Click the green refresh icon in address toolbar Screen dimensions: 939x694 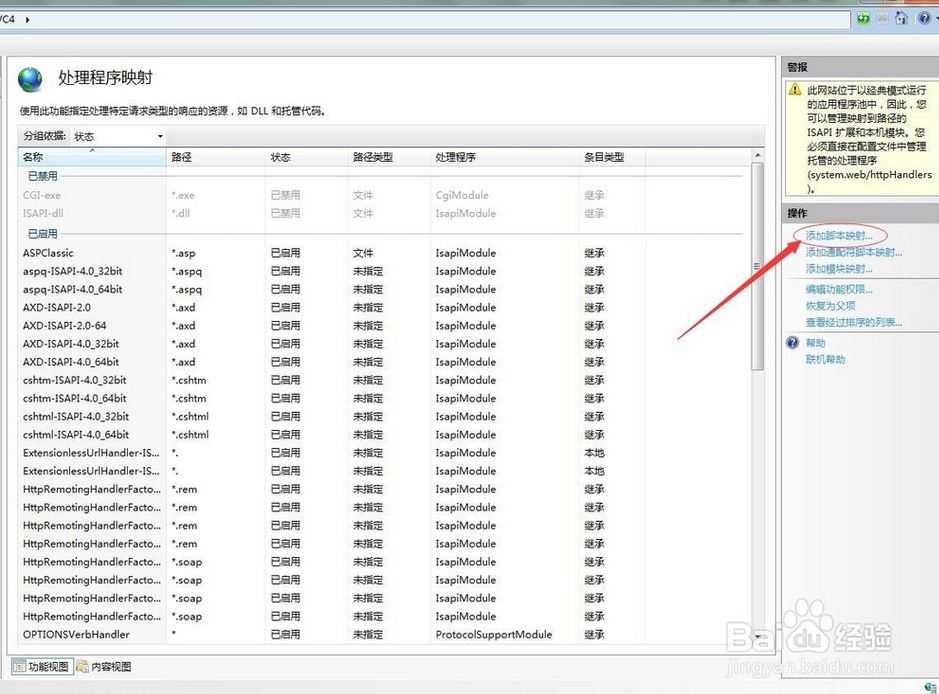coord(863,19)
